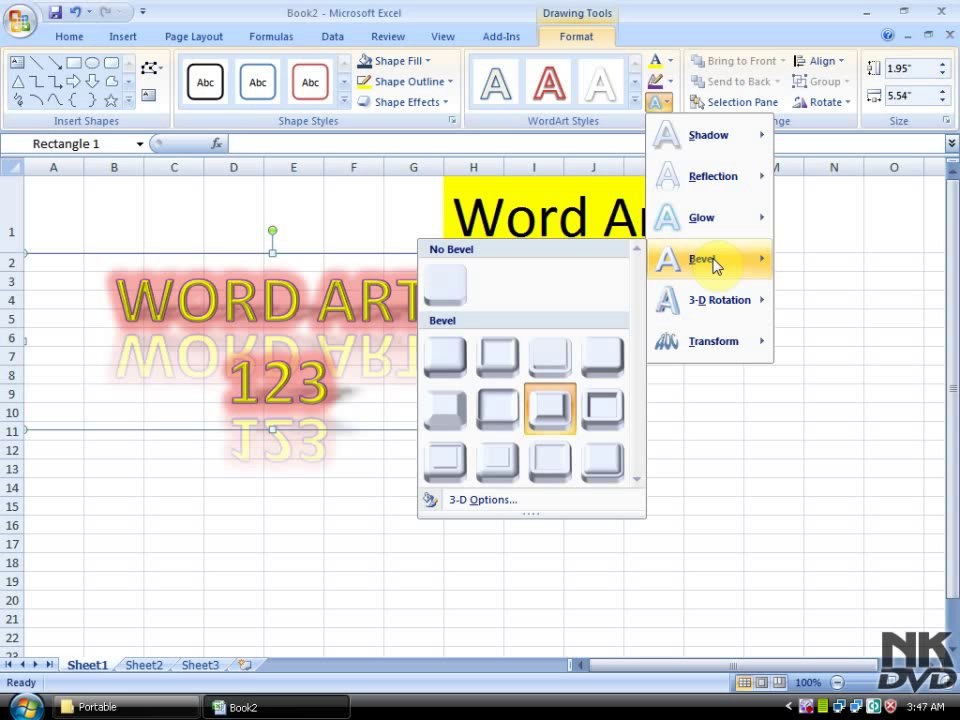Select column D header
The image size is (960, 720).
coord(233,167)
